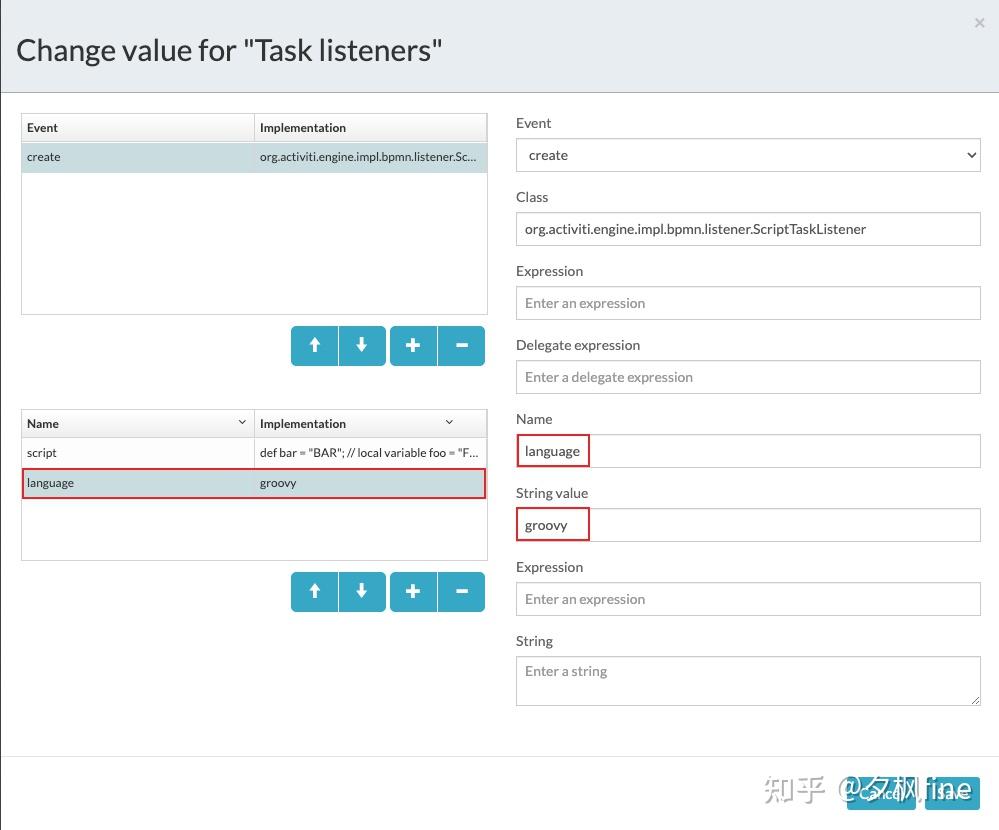The width and height of the screenshot is (999, 830).
Task: Add a new task listener
Action: (412, 345)
